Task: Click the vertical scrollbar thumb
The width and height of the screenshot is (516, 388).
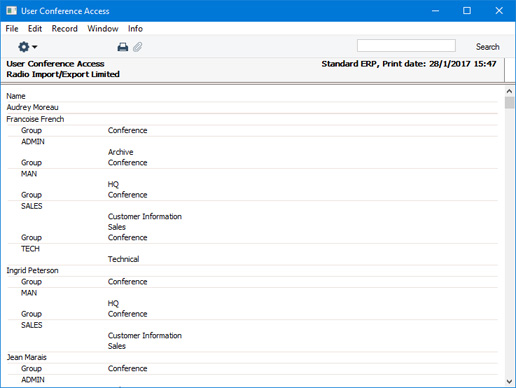Action: pos(509,103)
